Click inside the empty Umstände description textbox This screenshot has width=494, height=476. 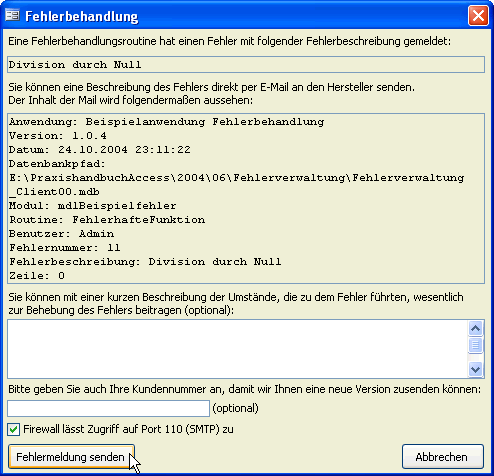coord(237,349)
